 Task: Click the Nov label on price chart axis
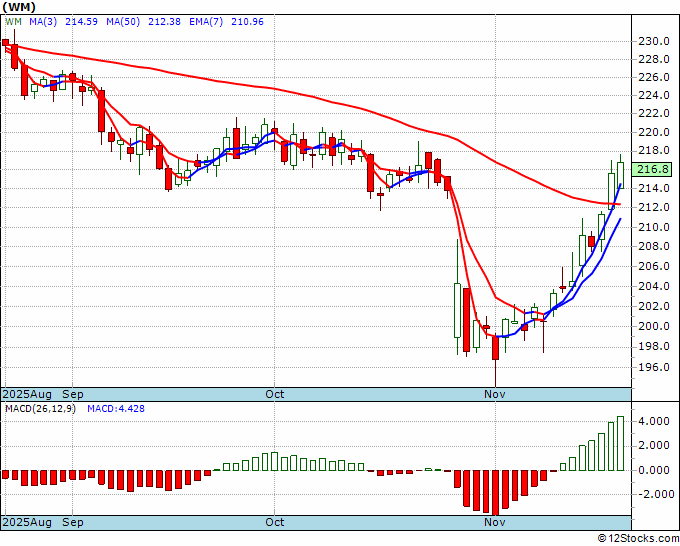[495, 395]
